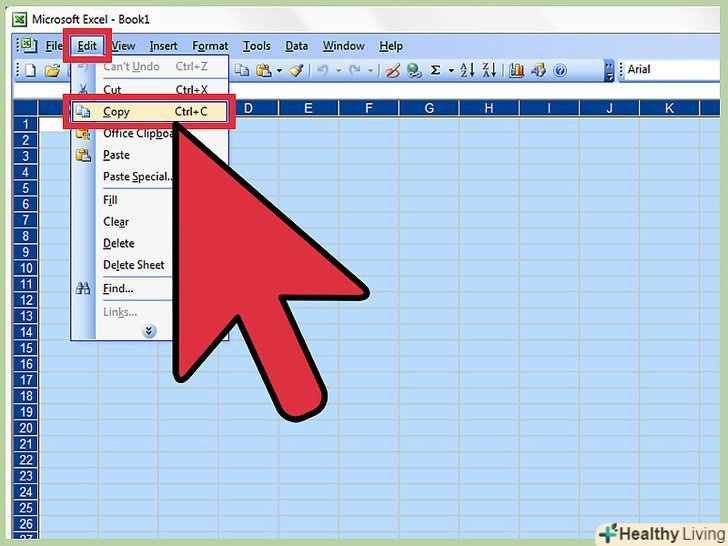
Task: Click the New workbook toolbar icon
Action: tap(31, 71)
